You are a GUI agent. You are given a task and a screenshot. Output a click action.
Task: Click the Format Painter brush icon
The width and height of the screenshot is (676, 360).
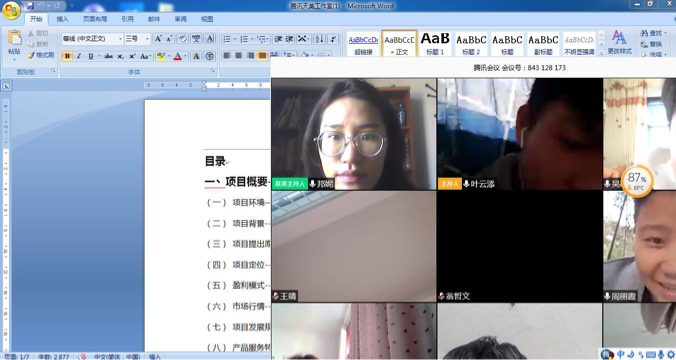point(31,55)
